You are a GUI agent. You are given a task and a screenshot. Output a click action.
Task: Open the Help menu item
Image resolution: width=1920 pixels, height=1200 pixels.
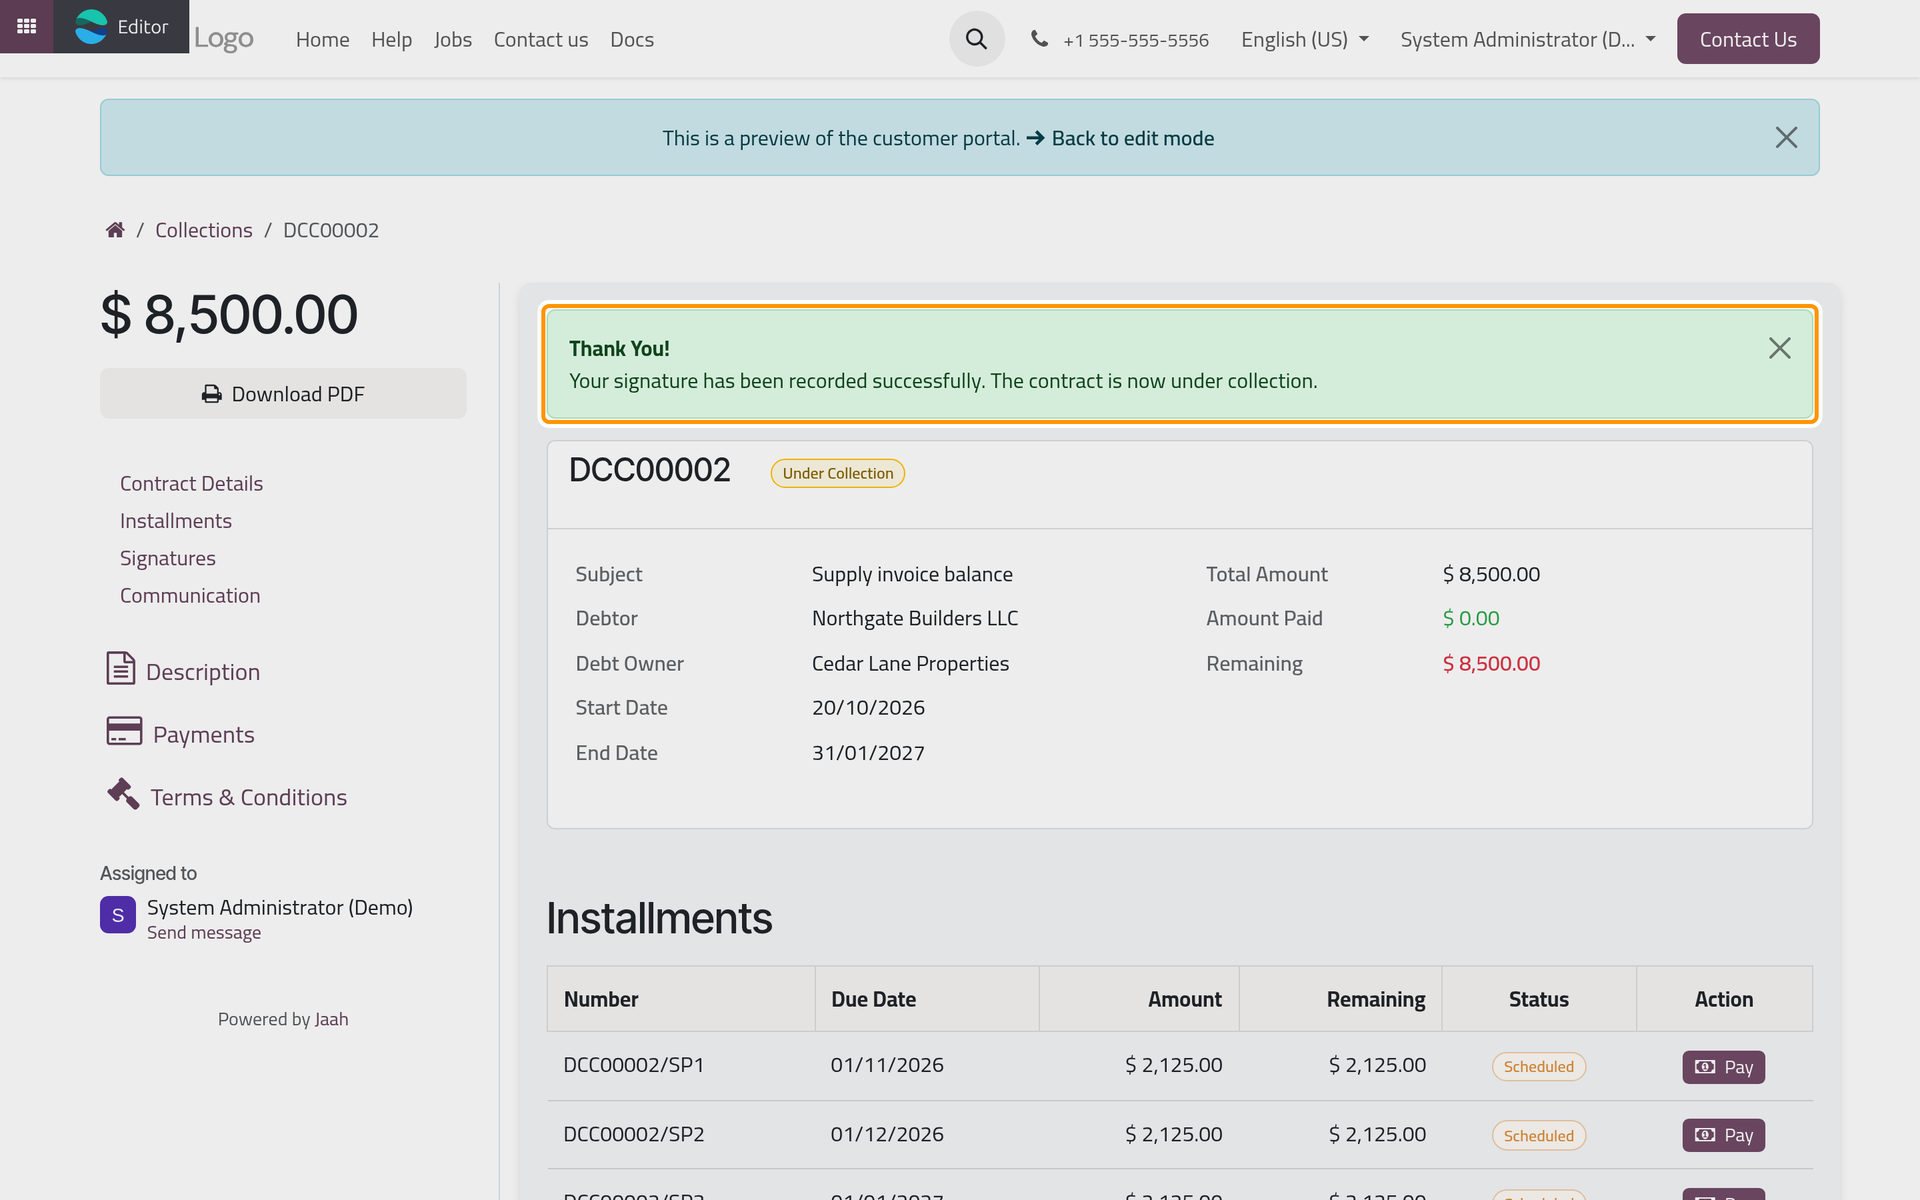391,39
